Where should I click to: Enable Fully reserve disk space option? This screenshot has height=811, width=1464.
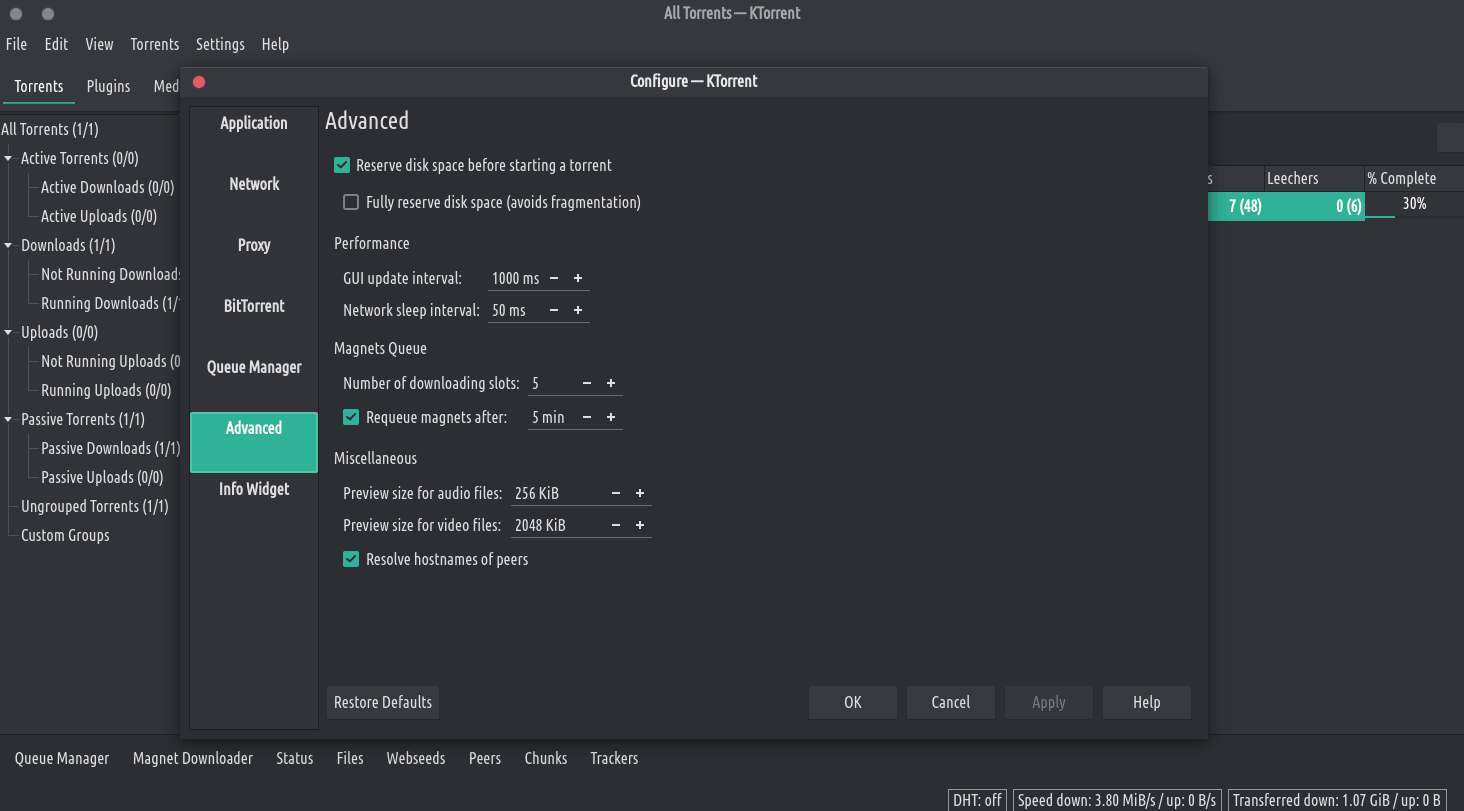coord(351,203)
